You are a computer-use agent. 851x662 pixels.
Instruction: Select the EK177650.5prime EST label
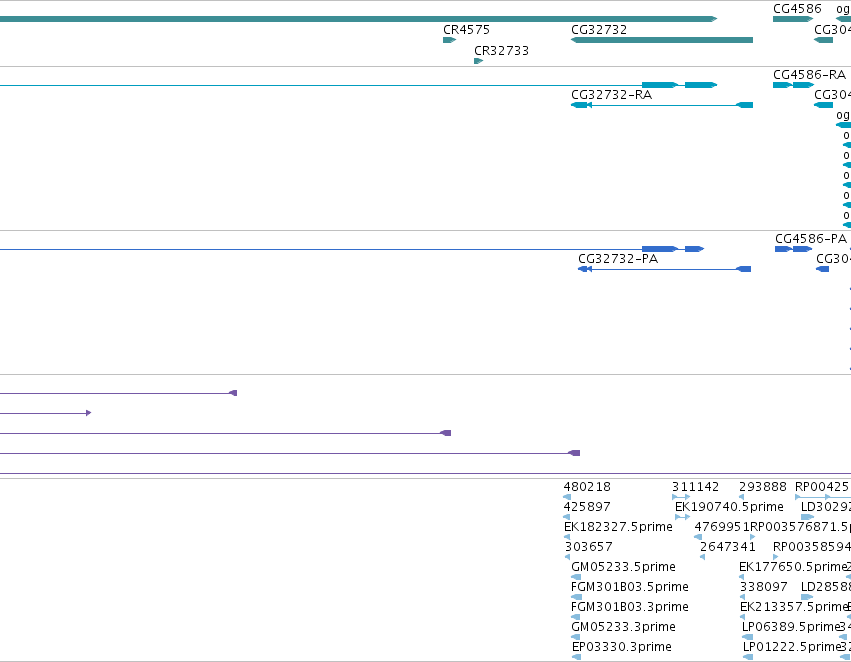pyautogui.click(x=792, y=567)
